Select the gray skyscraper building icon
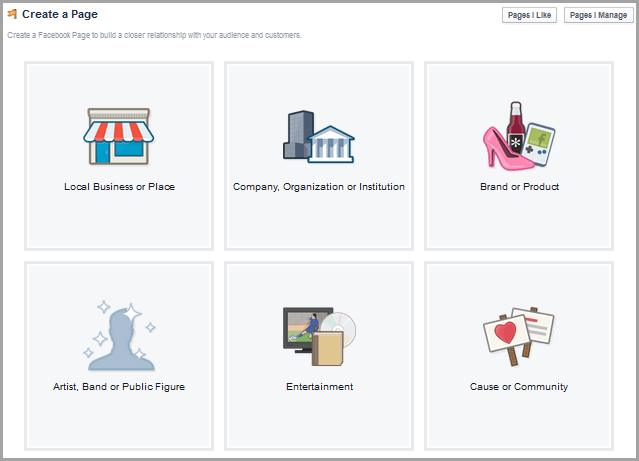This screenshot has width=639, height=461. click(x=298, y=134)
